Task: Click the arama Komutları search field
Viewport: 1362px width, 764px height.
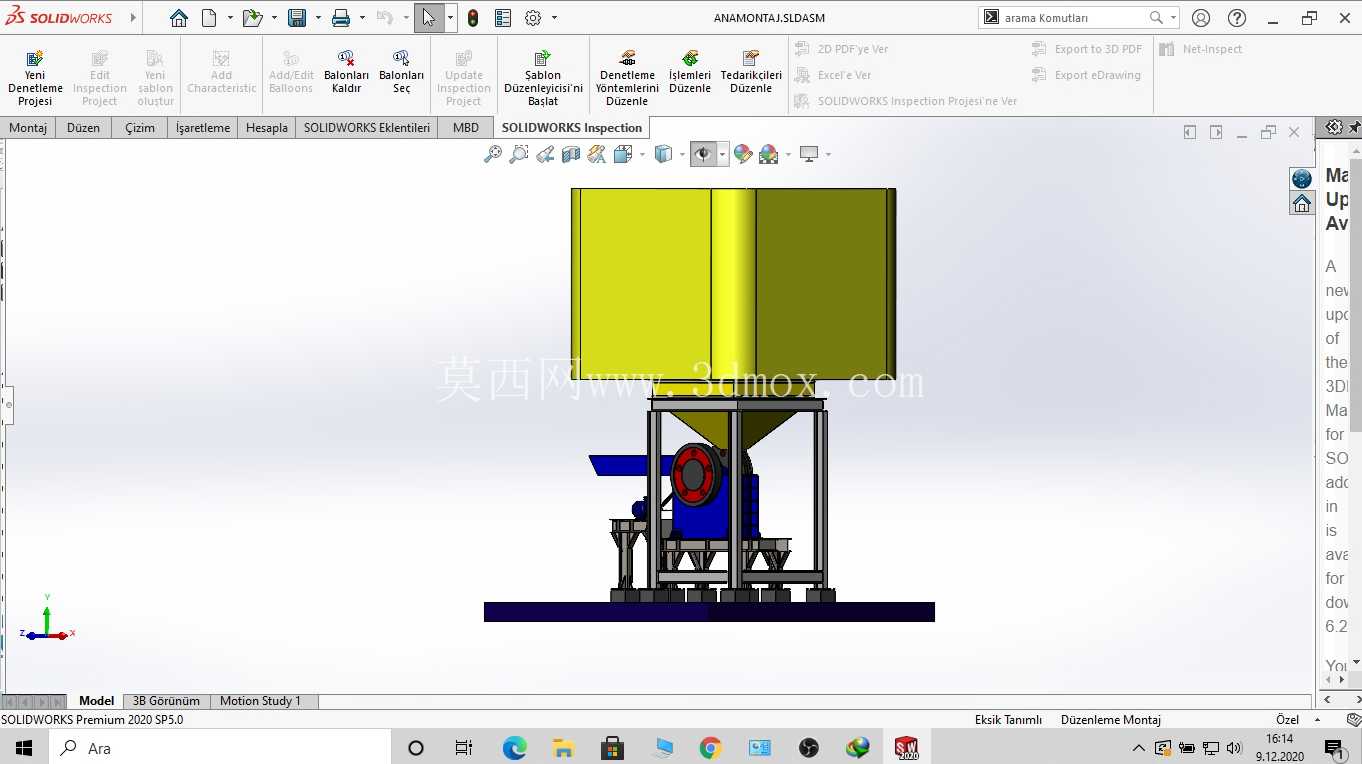Action: click(1073, 18)
